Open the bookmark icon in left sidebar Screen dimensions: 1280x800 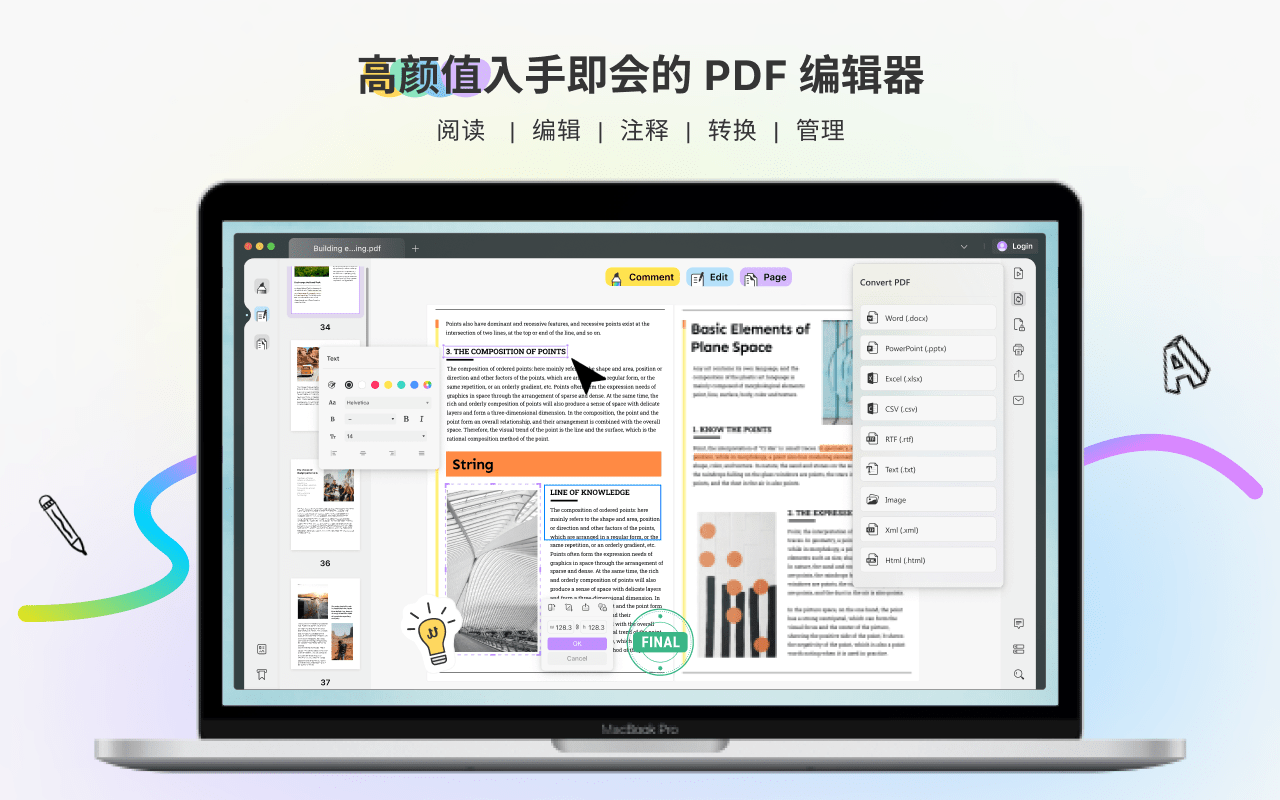pos(262,674)
